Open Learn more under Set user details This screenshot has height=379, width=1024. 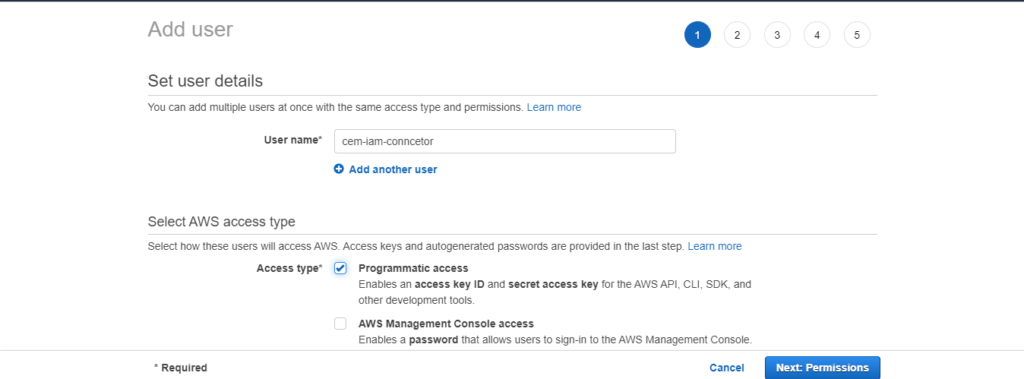coord(554,107)
